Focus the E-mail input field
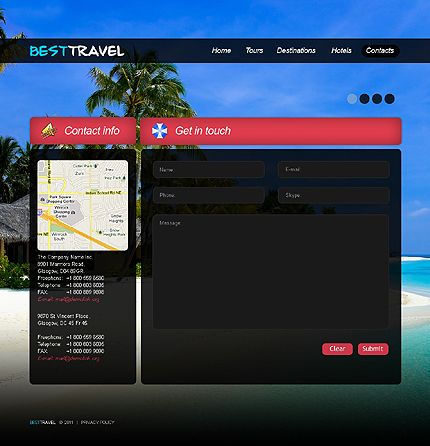The height and width of the screenshot is (446, 430). 334,170
